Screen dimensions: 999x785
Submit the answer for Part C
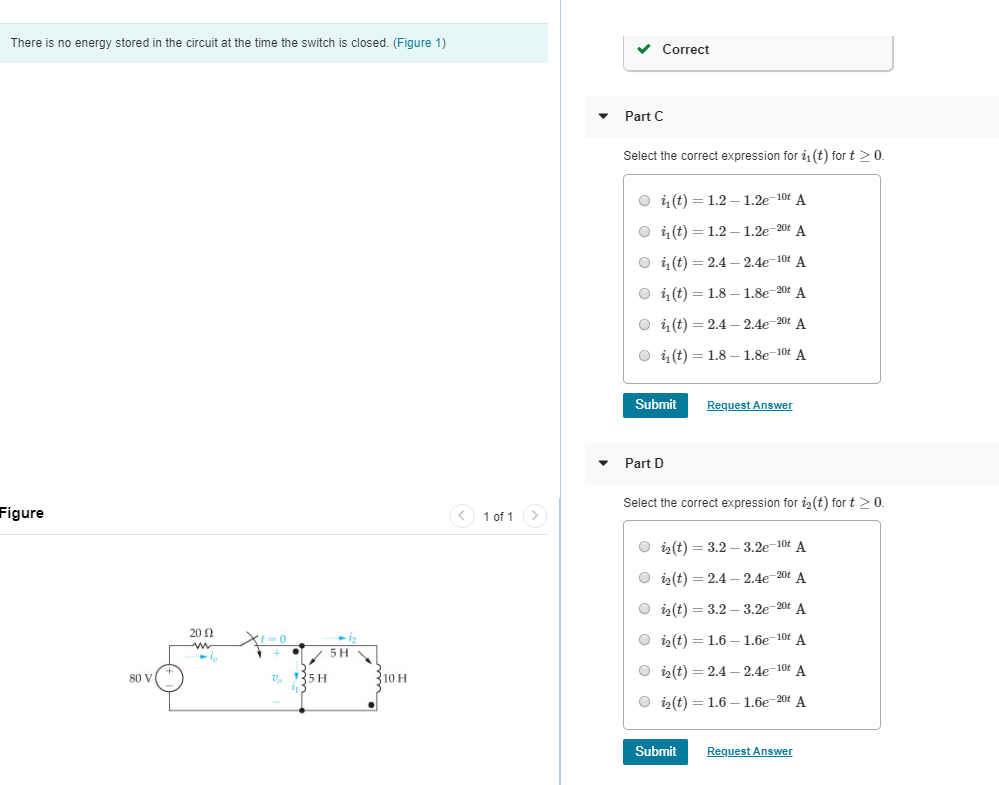tap(655, 405)
